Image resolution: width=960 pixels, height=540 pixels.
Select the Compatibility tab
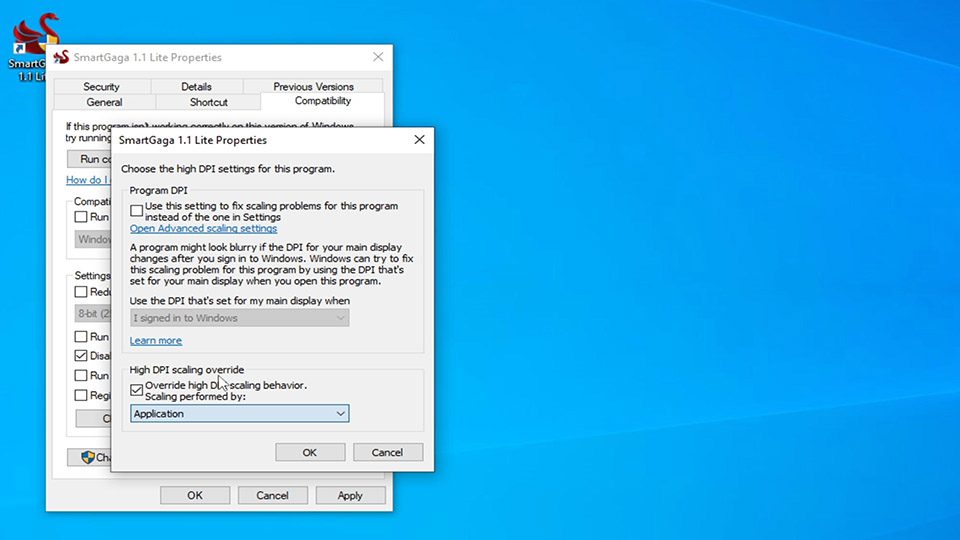[323, 101]
